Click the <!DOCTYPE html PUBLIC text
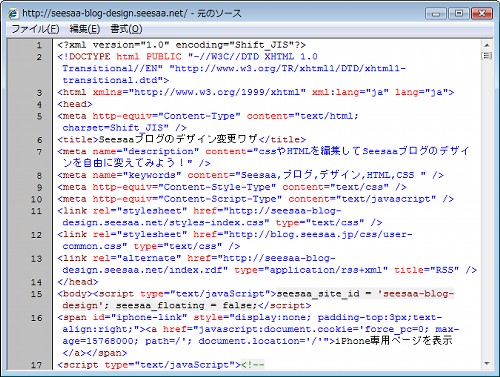Viewport: 500px width, 377px height. pos(119,57)
